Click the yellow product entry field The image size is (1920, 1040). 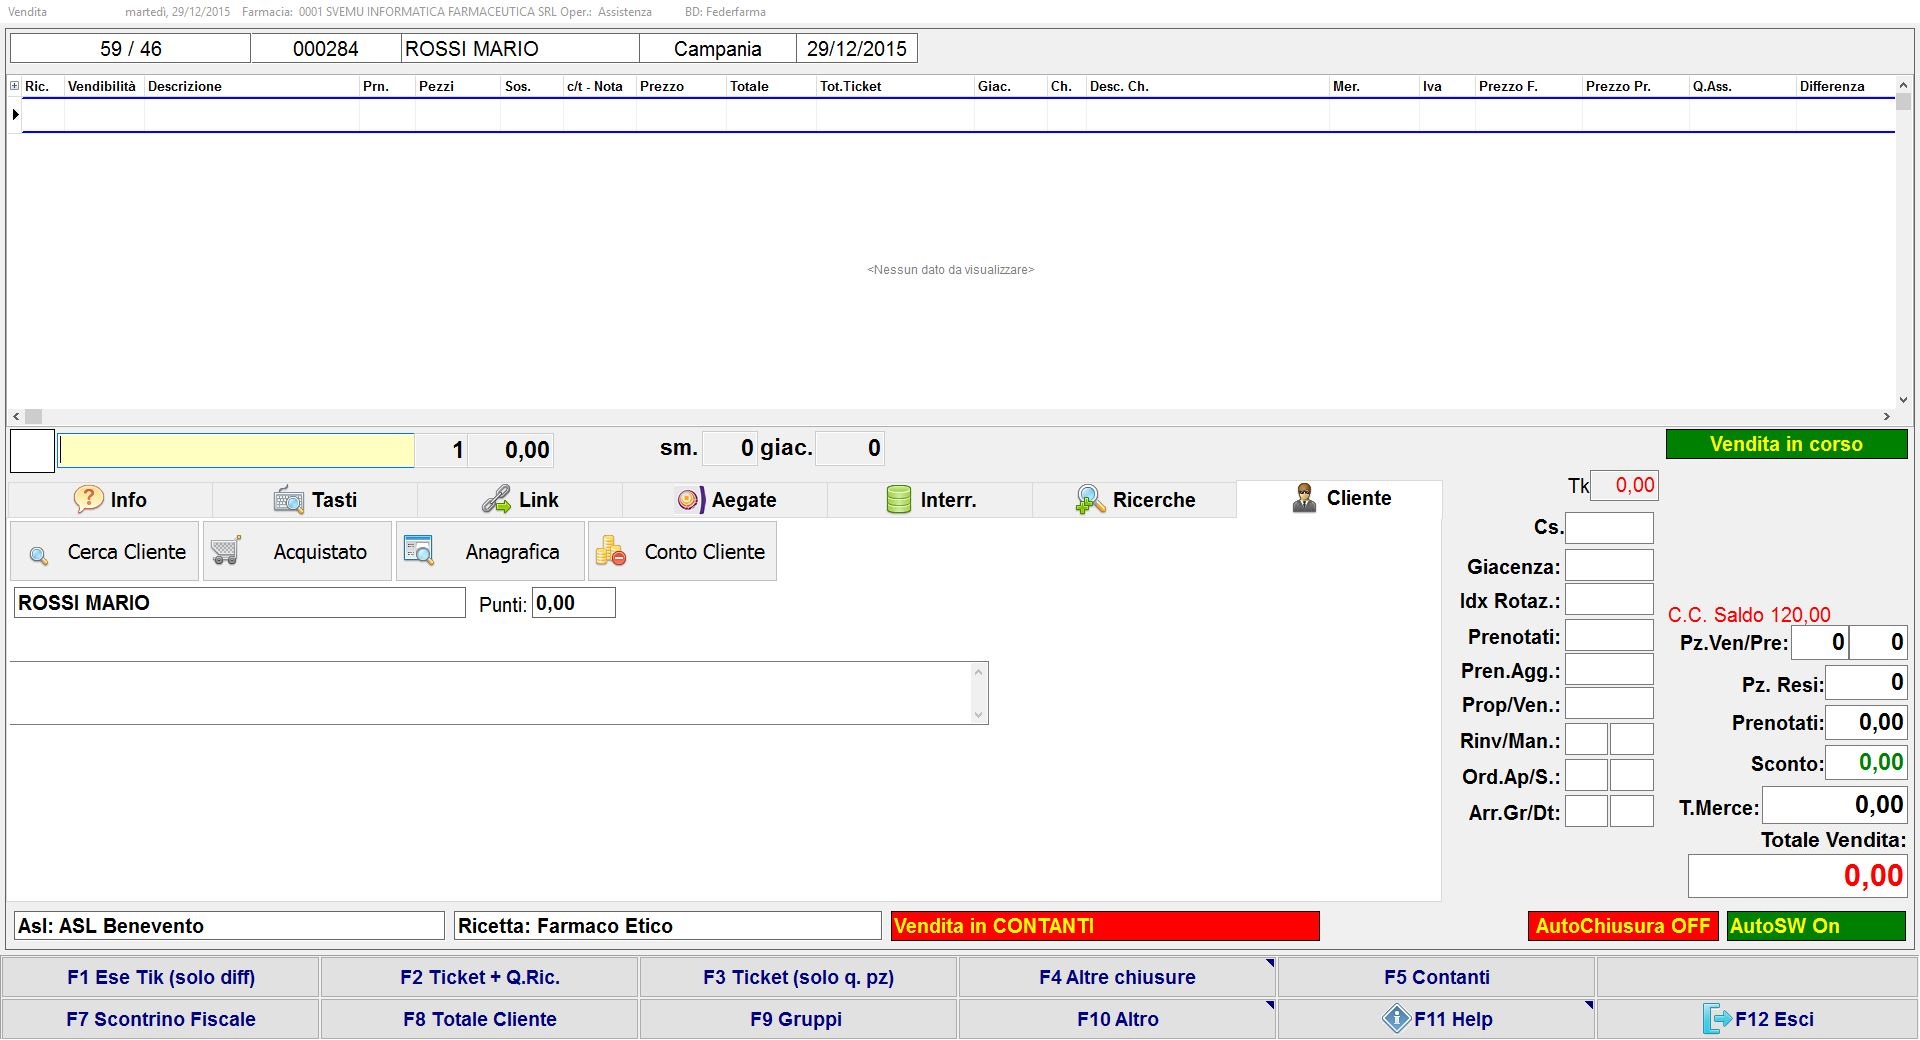pyautogui.click(x=236, y=450)
